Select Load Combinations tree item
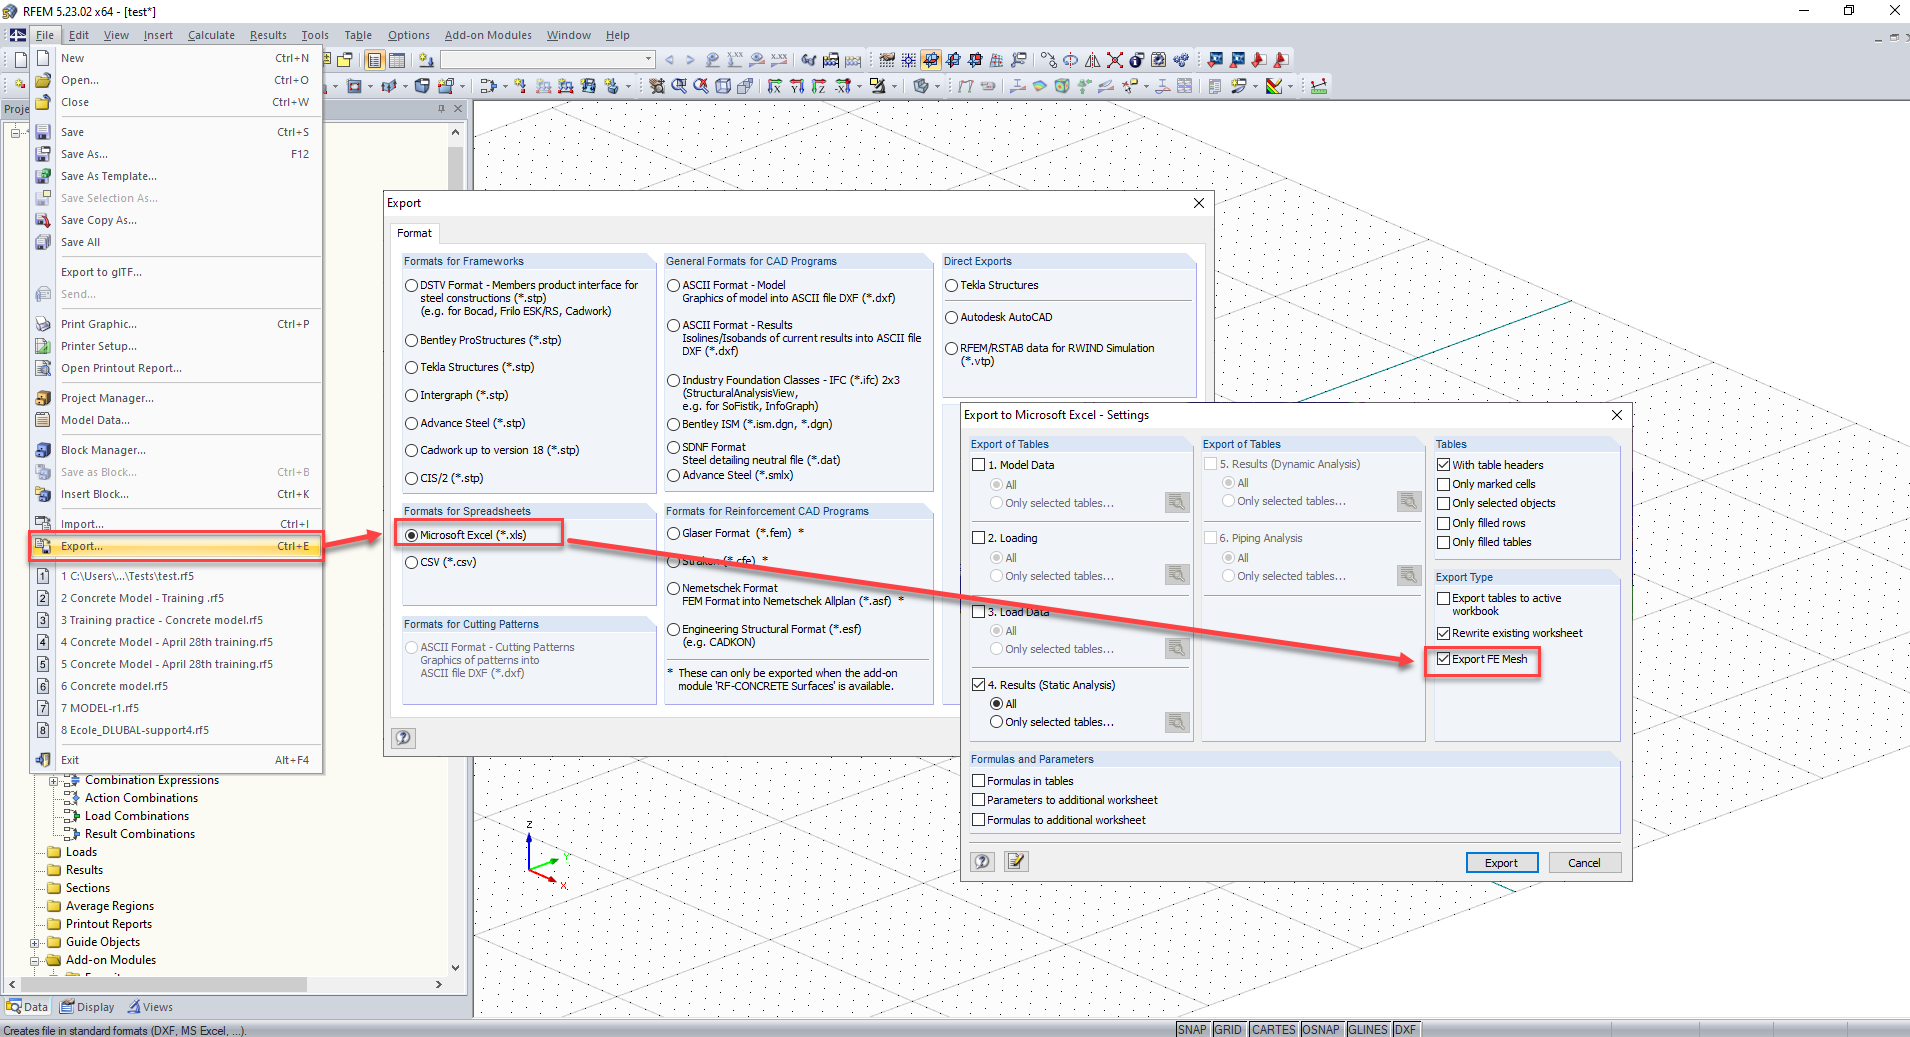The width and height of the screenshot is (1910, 1037). pyautogui.click(x=137, y=816)
